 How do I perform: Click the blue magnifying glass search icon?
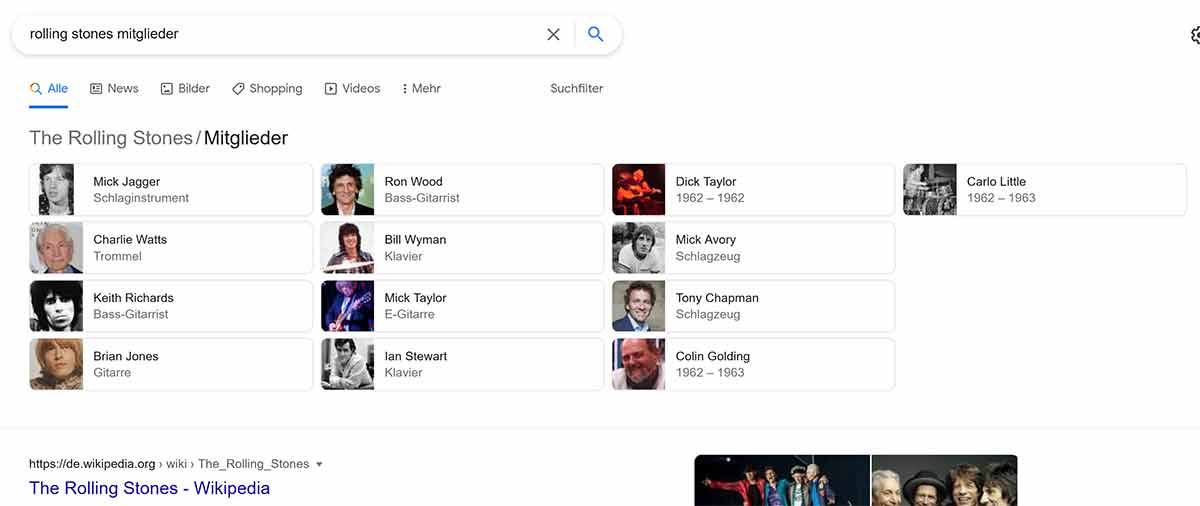point(596,34)
